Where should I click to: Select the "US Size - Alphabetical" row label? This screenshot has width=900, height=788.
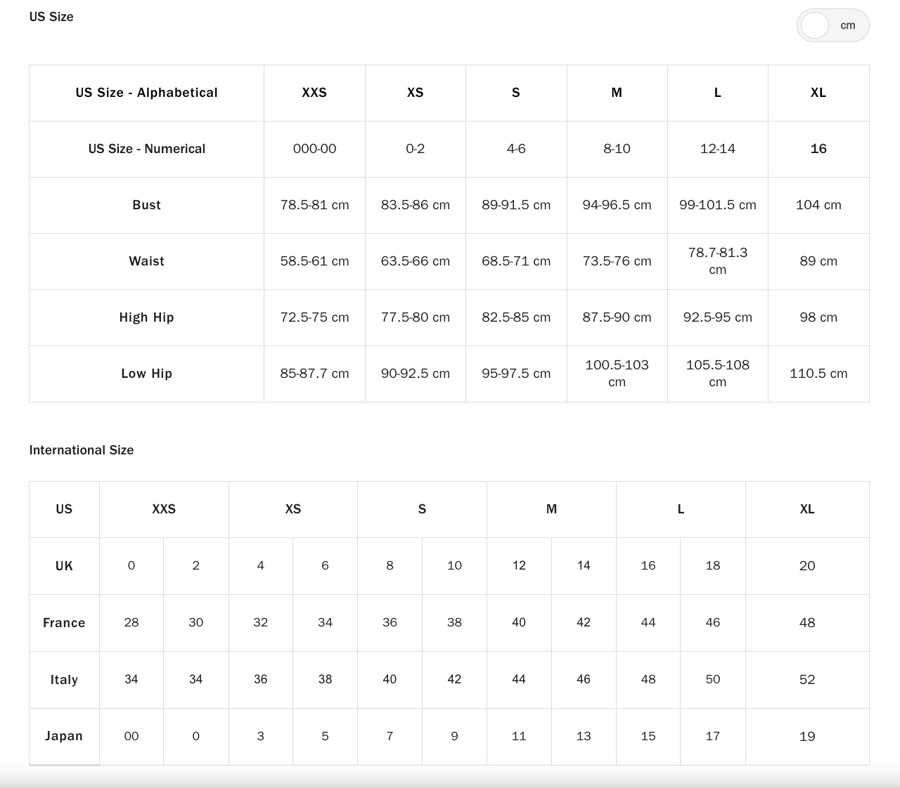[146, 93]
